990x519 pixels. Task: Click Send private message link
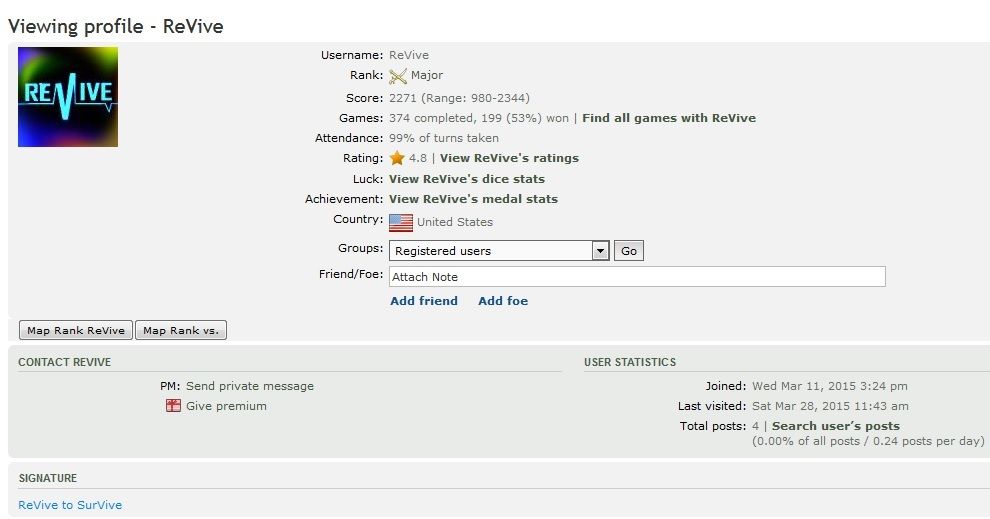click(x=250, y=386)
